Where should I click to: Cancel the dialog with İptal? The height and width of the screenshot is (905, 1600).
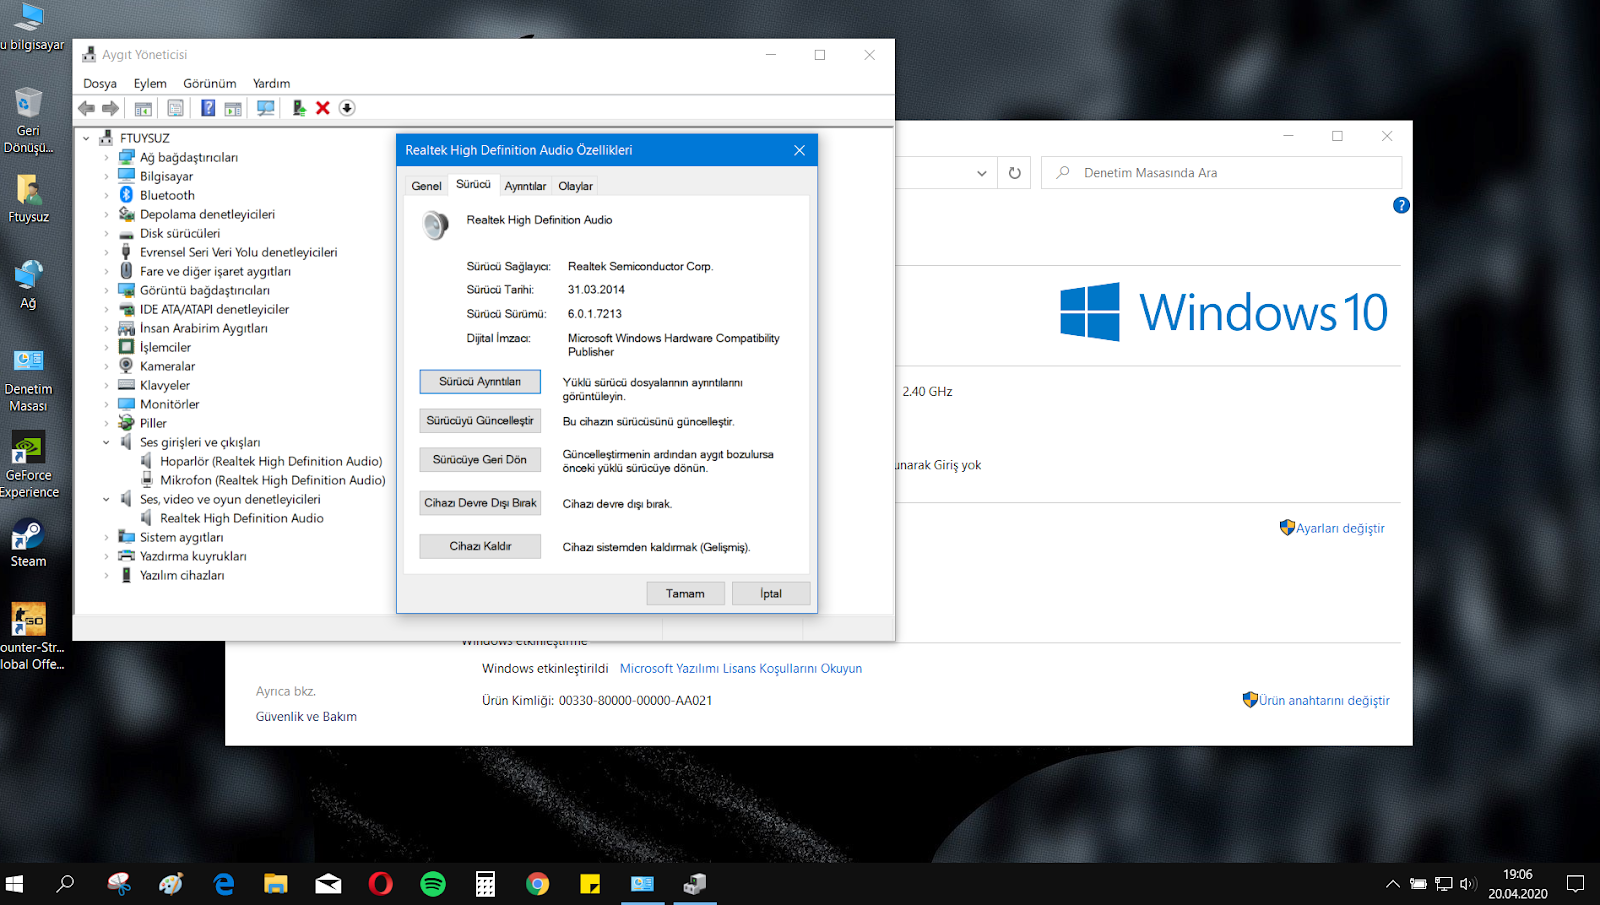[x=771, y=594]
